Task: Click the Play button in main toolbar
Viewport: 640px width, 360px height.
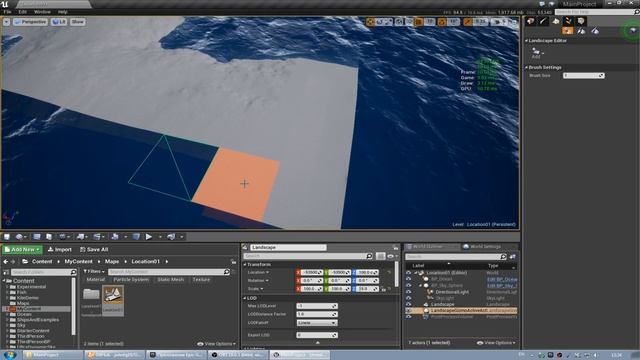Action: (149, 237)
